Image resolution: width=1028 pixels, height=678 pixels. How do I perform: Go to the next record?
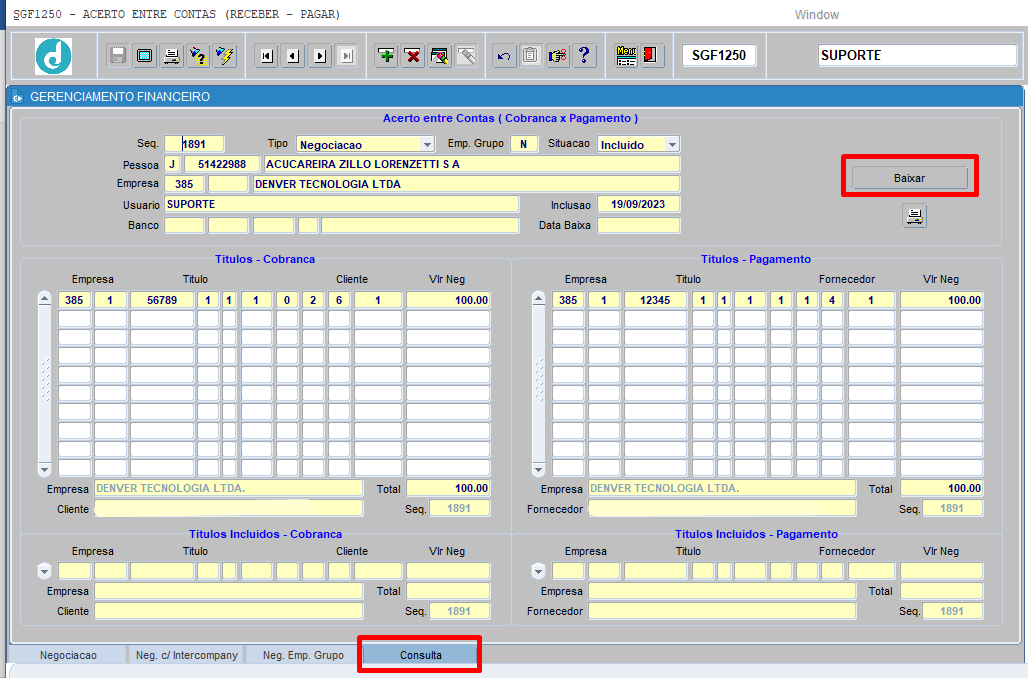(x=320, y=56)
